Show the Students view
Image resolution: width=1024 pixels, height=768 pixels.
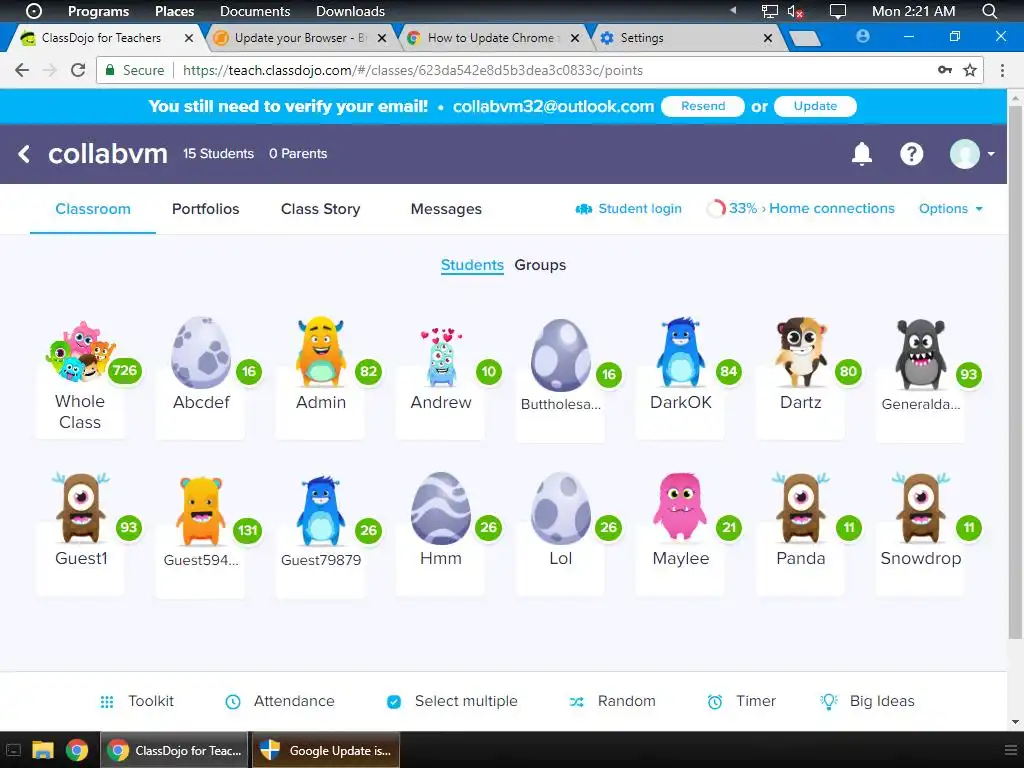pyautogui.click(x=472, y=265)
